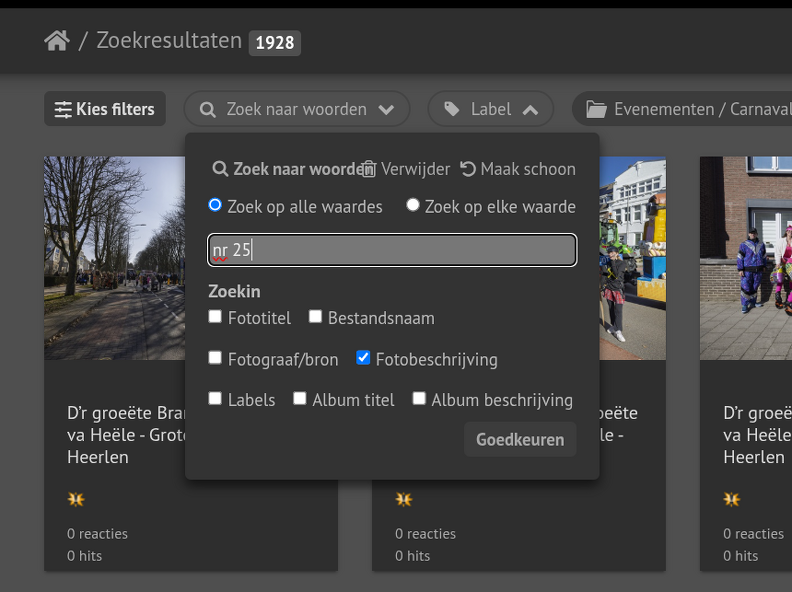Image resolution: width=792 pixels, height=592 pixels.
Task: Enable the Fototitel checkbox
Action: coord(215,317)
